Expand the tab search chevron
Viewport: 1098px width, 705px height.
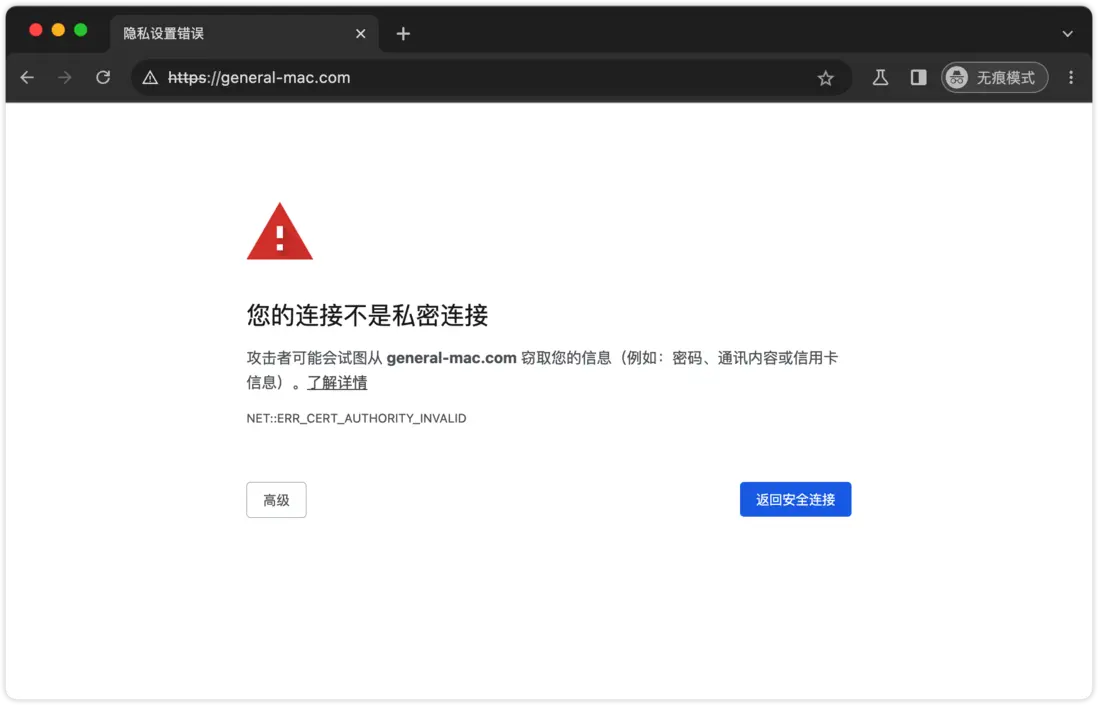(x=1067, y=34)
